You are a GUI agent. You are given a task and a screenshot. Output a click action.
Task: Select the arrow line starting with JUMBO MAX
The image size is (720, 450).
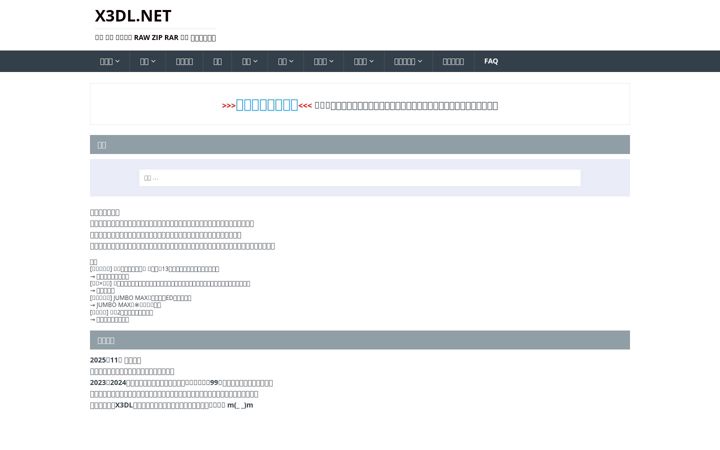click(125, 305)
